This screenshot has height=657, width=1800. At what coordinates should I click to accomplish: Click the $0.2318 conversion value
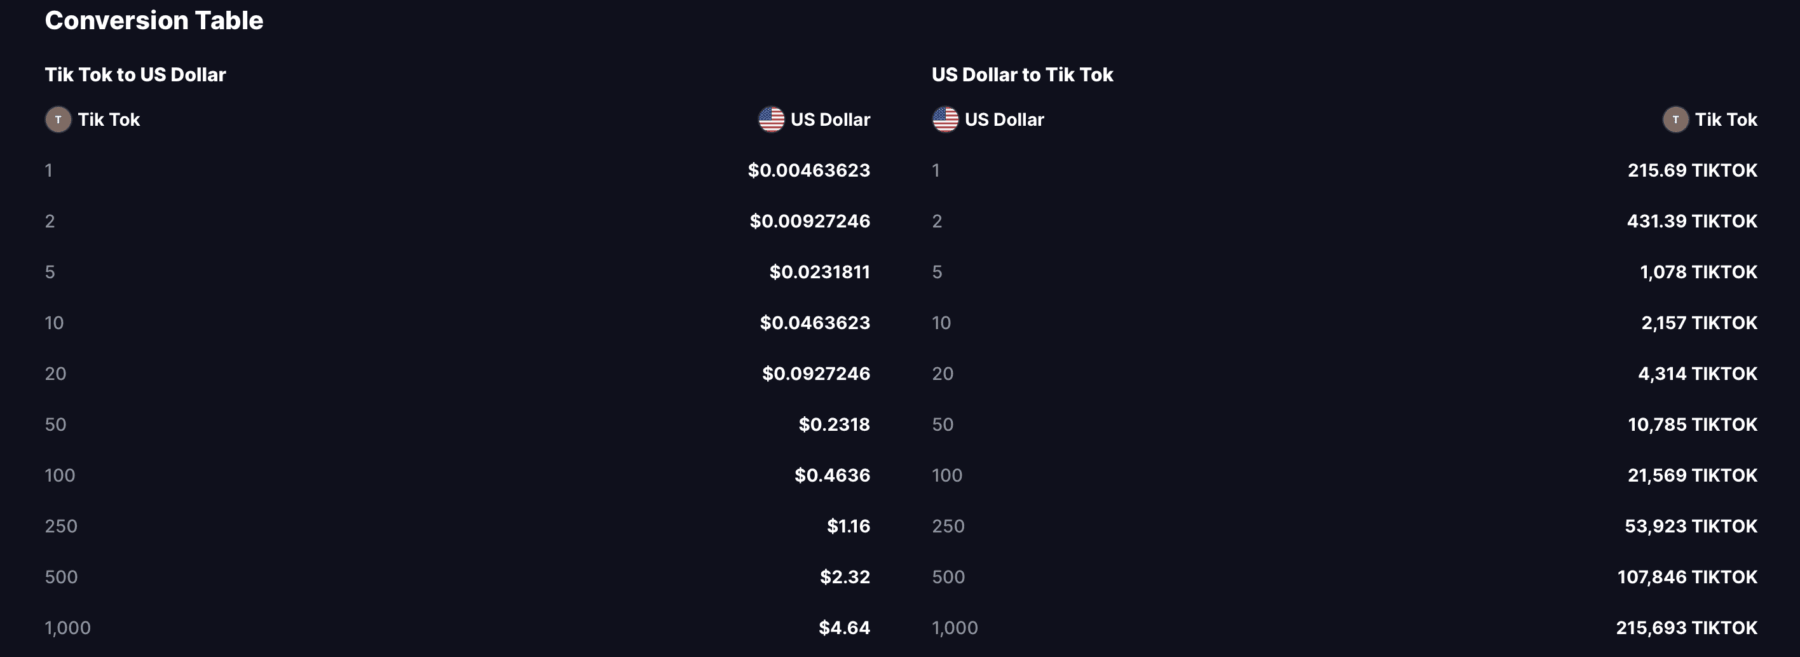pyautogui.click(x=834, y=425)
